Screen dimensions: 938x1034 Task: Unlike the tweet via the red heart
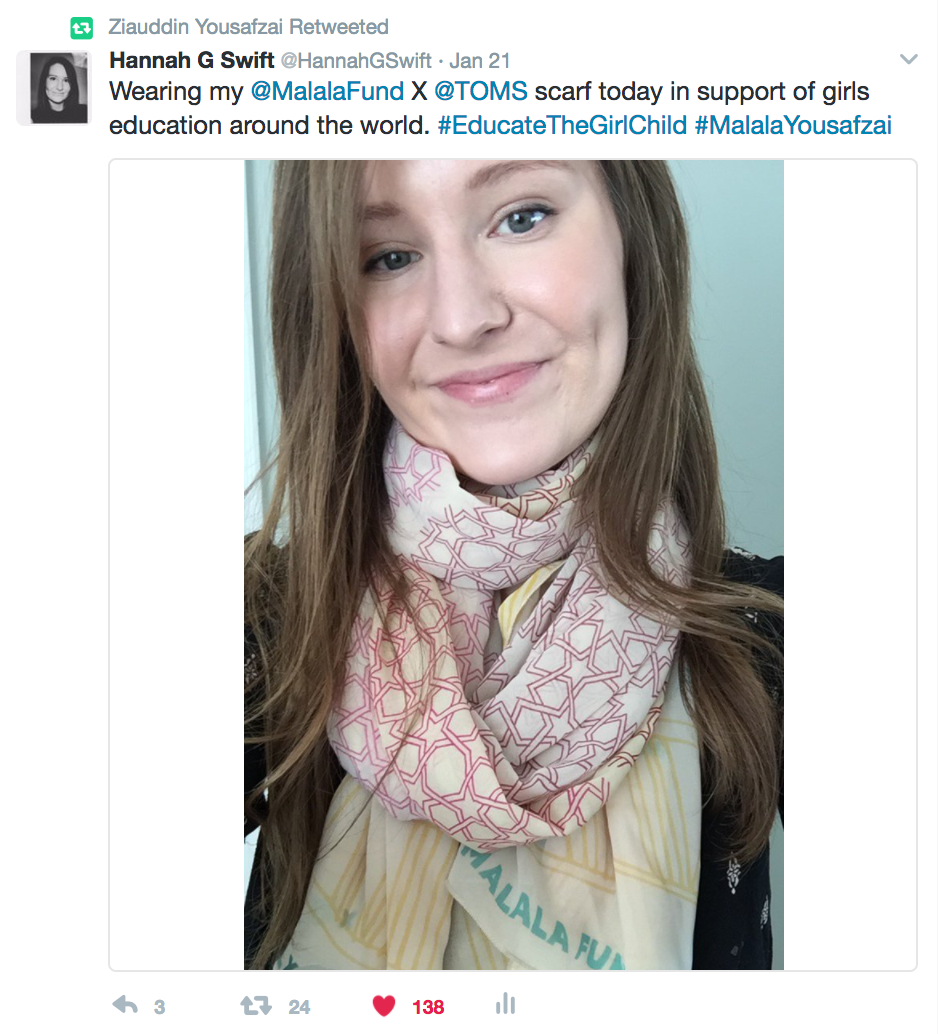384,1006
